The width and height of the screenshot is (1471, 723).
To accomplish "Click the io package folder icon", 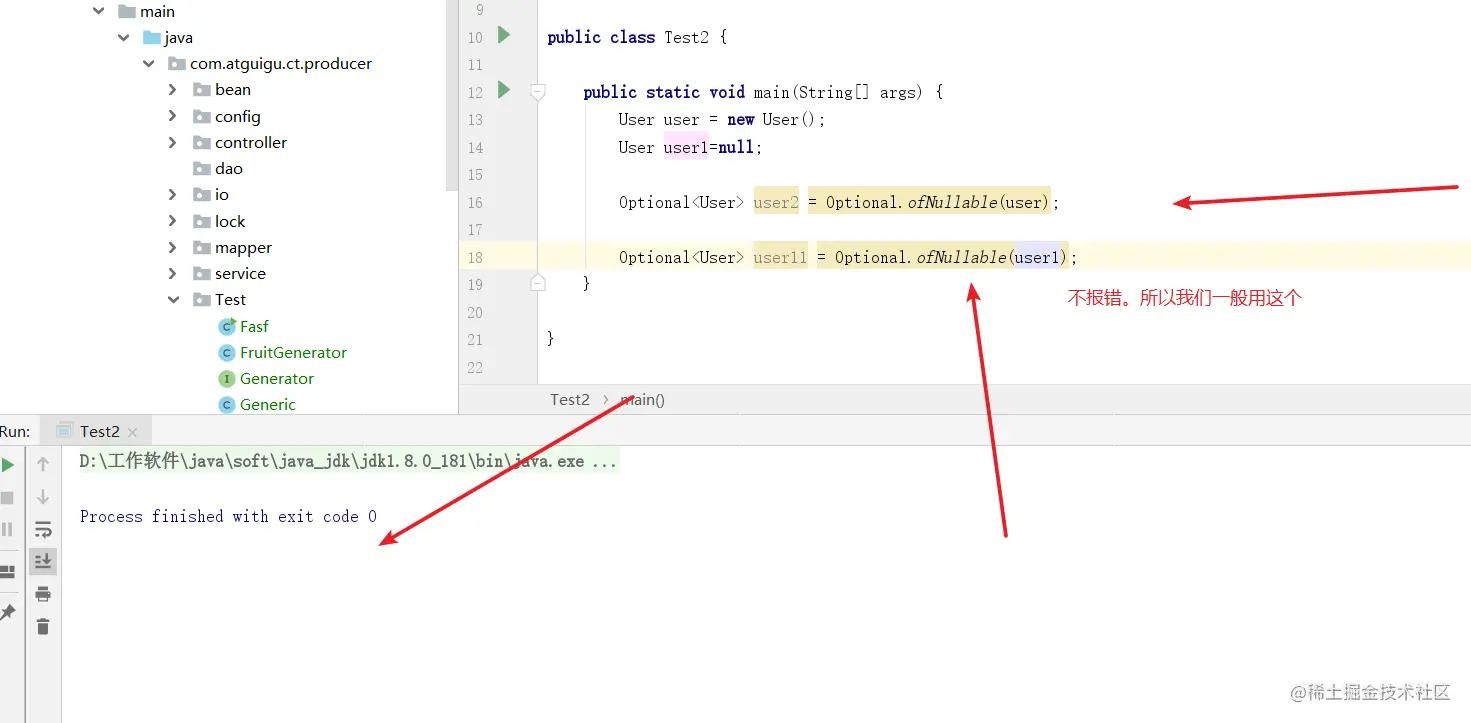I will [x=201, y=194].
